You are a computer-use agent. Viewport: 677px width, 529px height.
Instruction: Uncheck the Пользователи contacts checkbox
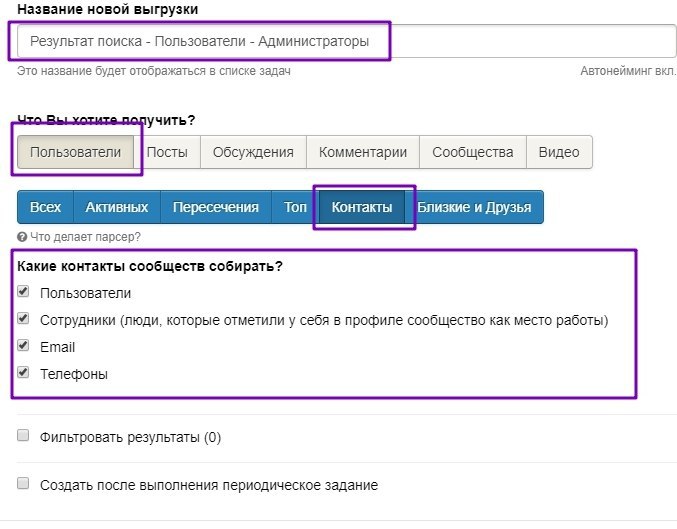[23, 292]
